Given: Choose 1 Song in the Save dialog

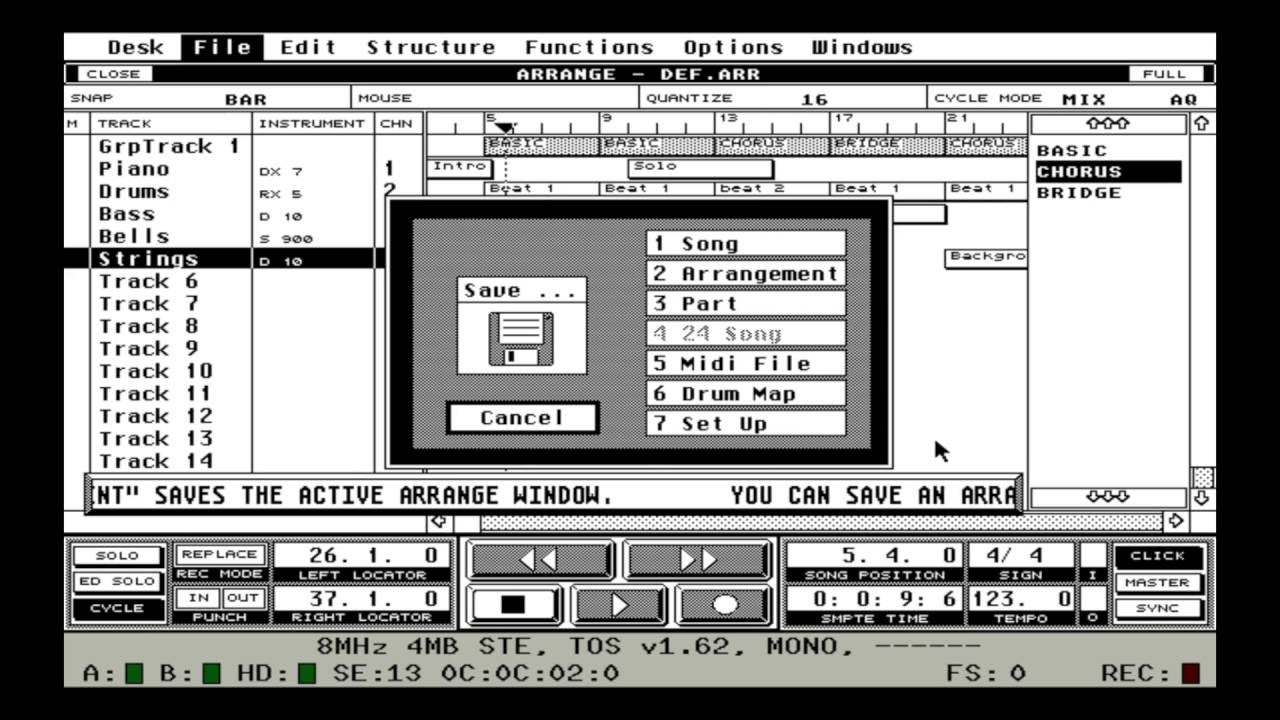Looking at the screenshot, I should tap(746, 243).
